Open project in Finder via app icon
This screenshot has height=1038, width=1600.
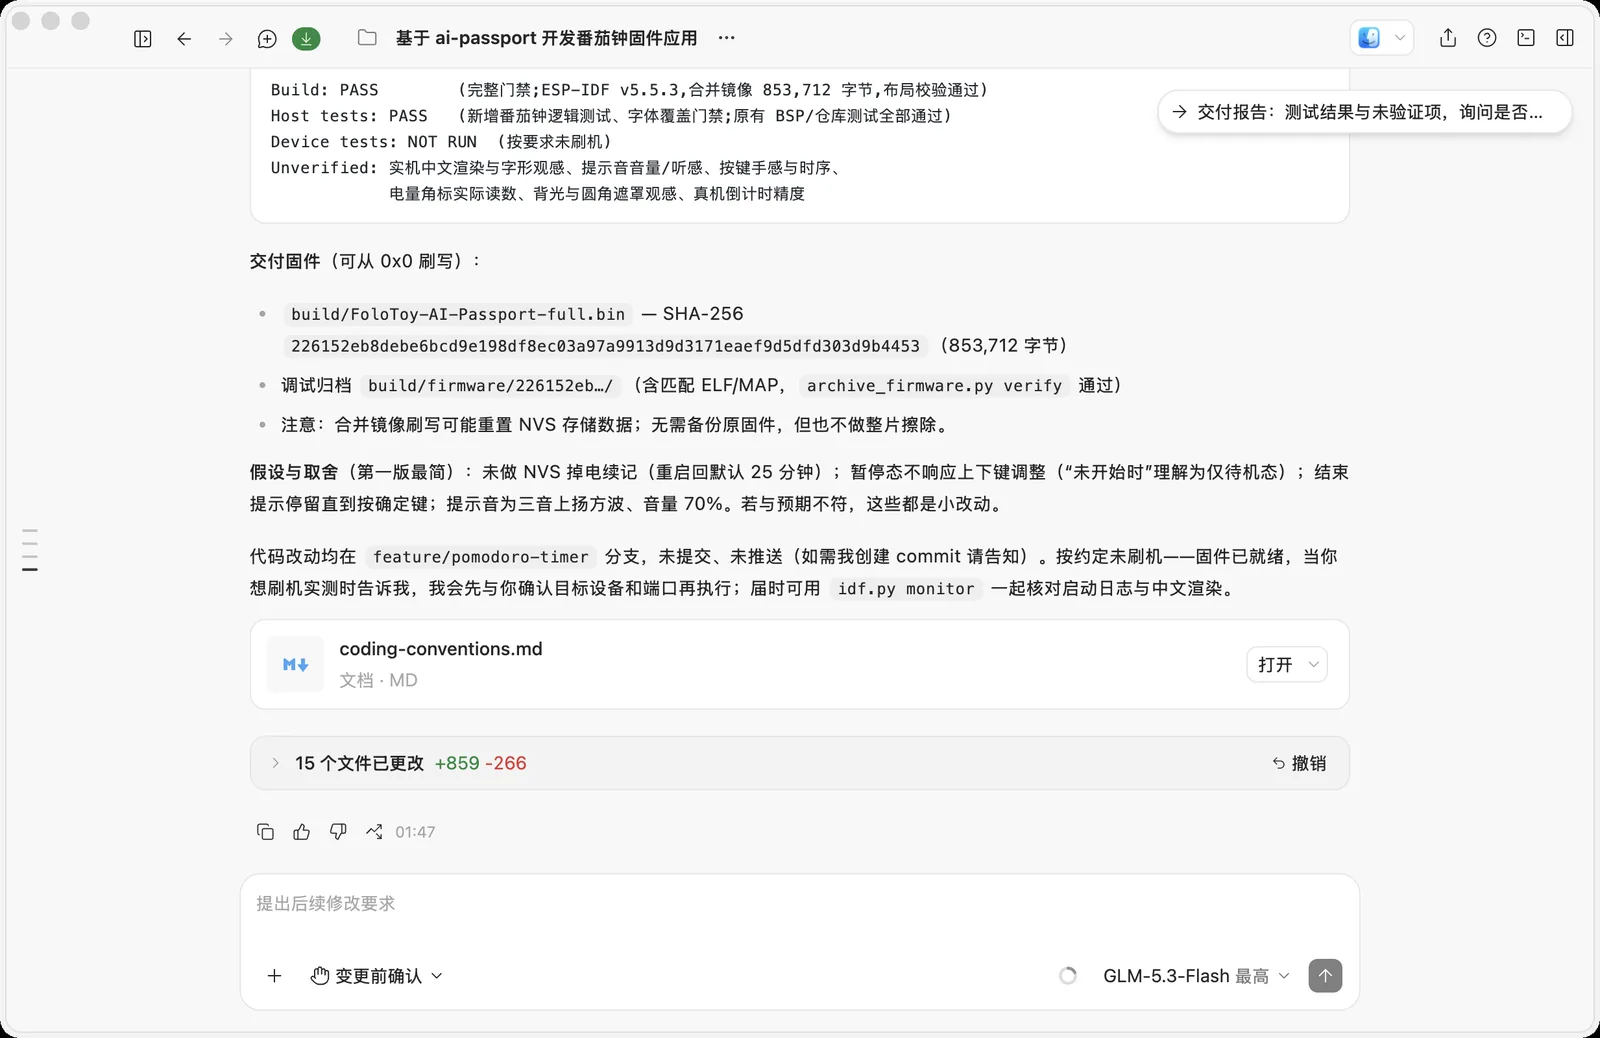click(1369, 38)
